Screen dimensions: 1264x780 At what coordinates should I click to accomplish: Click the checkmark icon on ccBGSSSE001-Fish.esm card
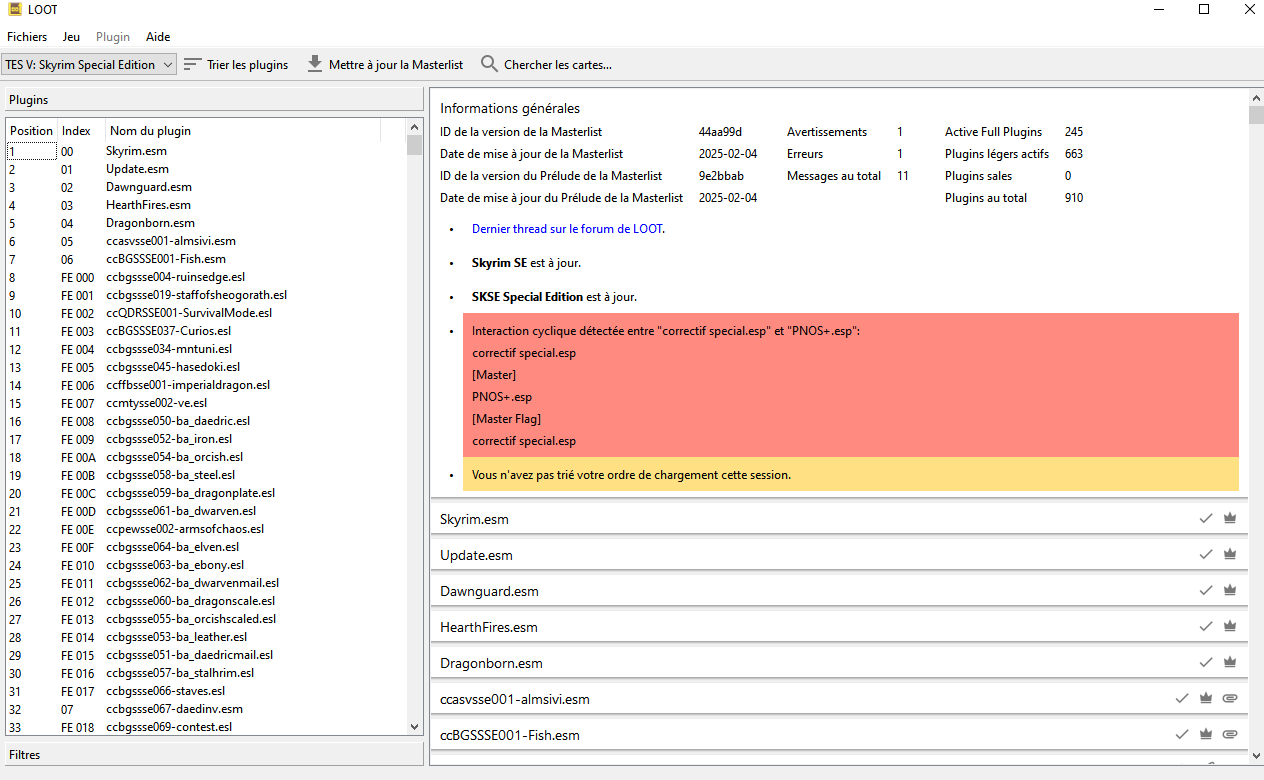[1182, 734]
